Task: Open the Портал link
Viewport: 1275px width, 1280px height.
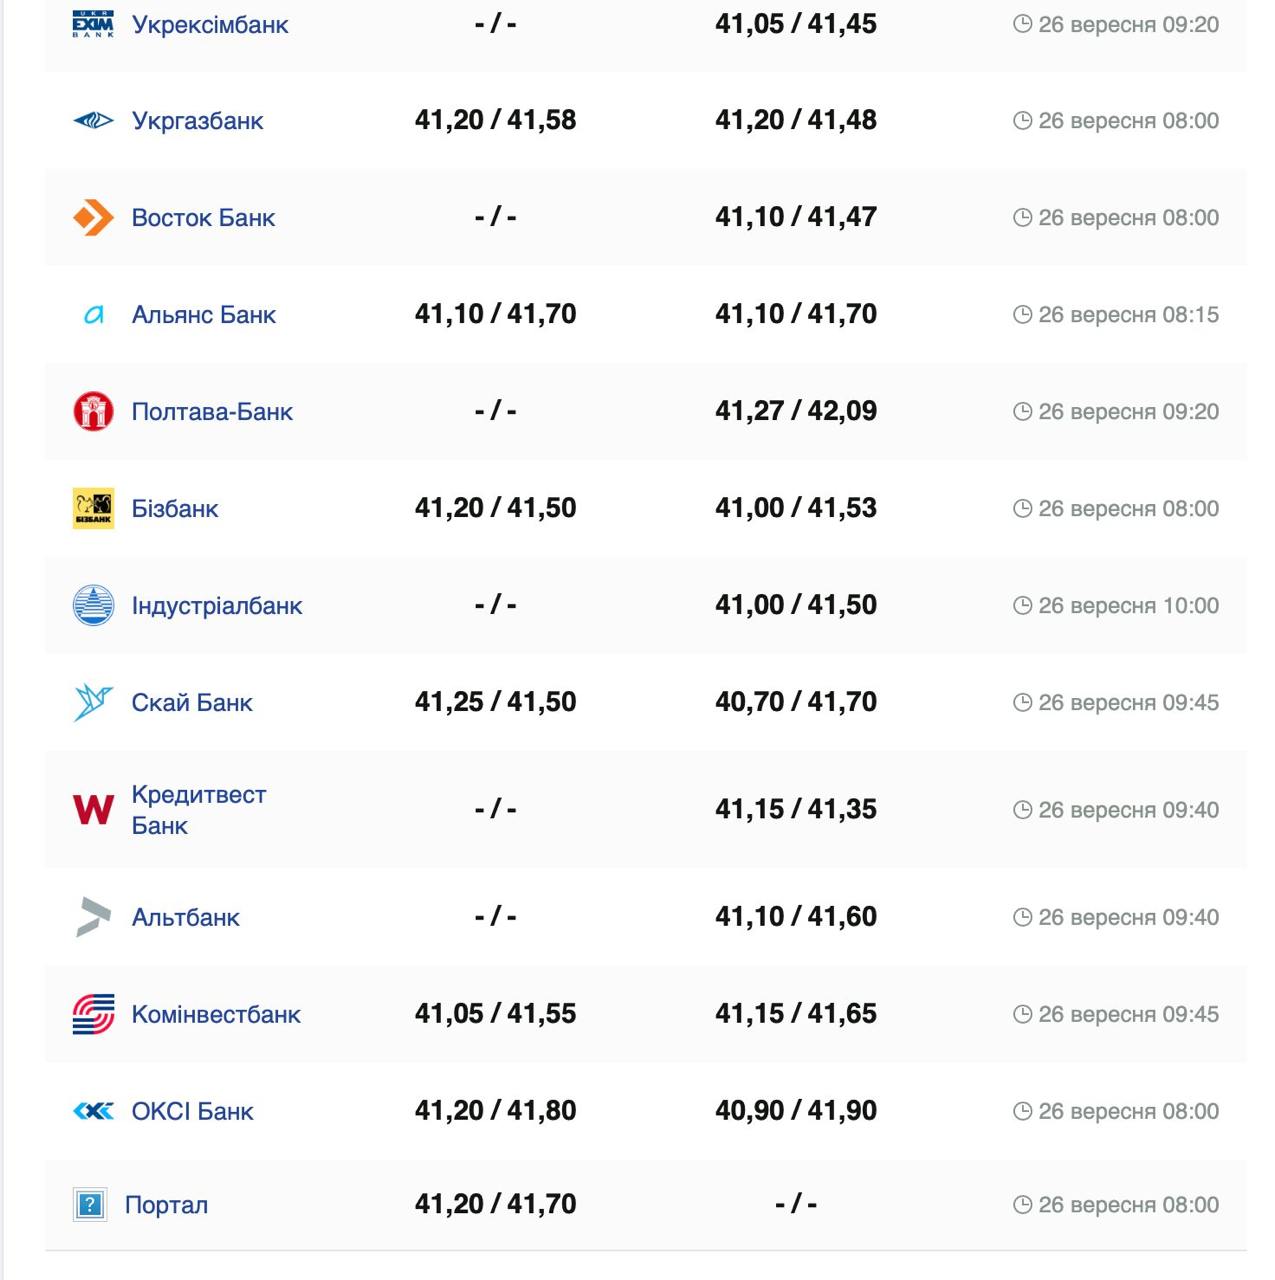Action: pyautogui.click(x=166, y=1205)
